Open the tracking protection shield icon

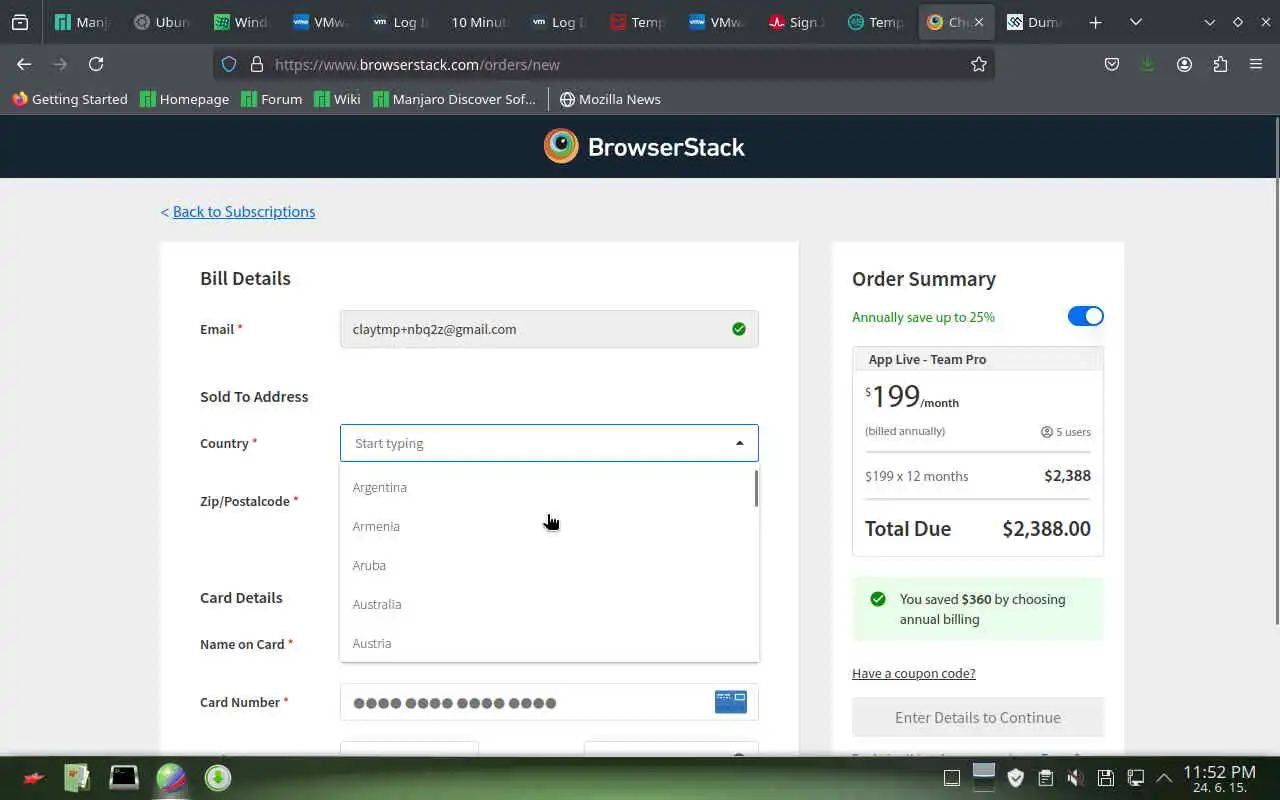pyautogui.click(x=229, y=64)
